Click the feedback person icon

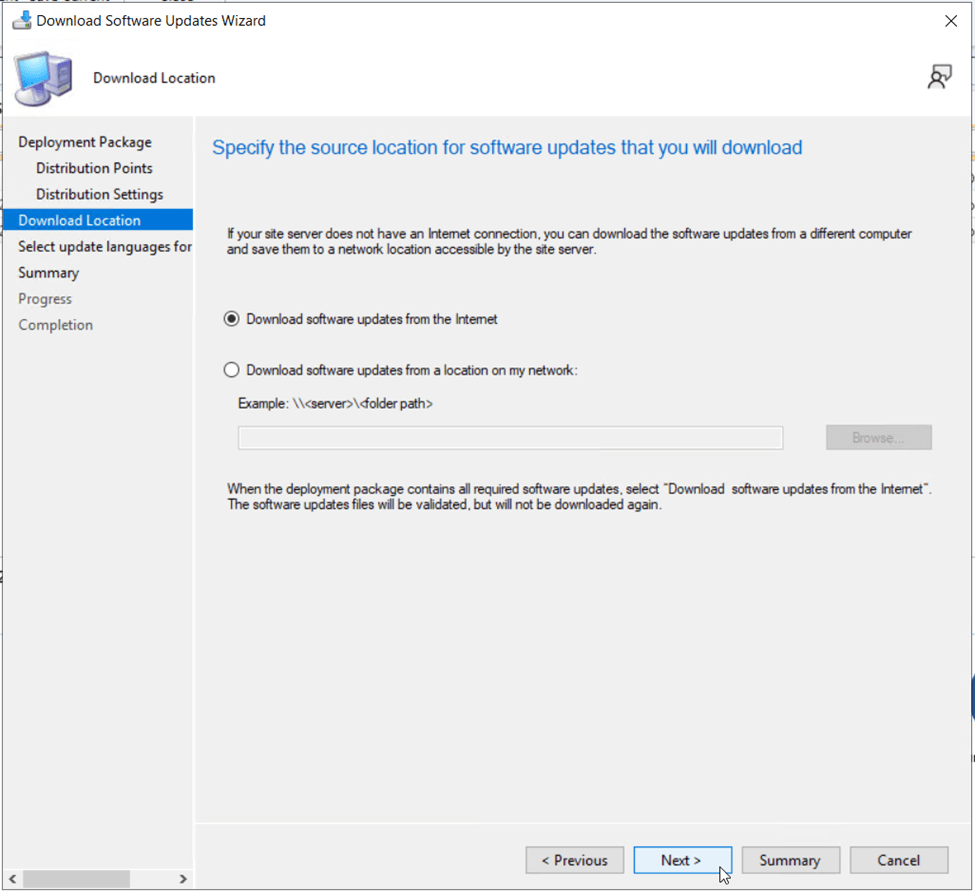939,77
